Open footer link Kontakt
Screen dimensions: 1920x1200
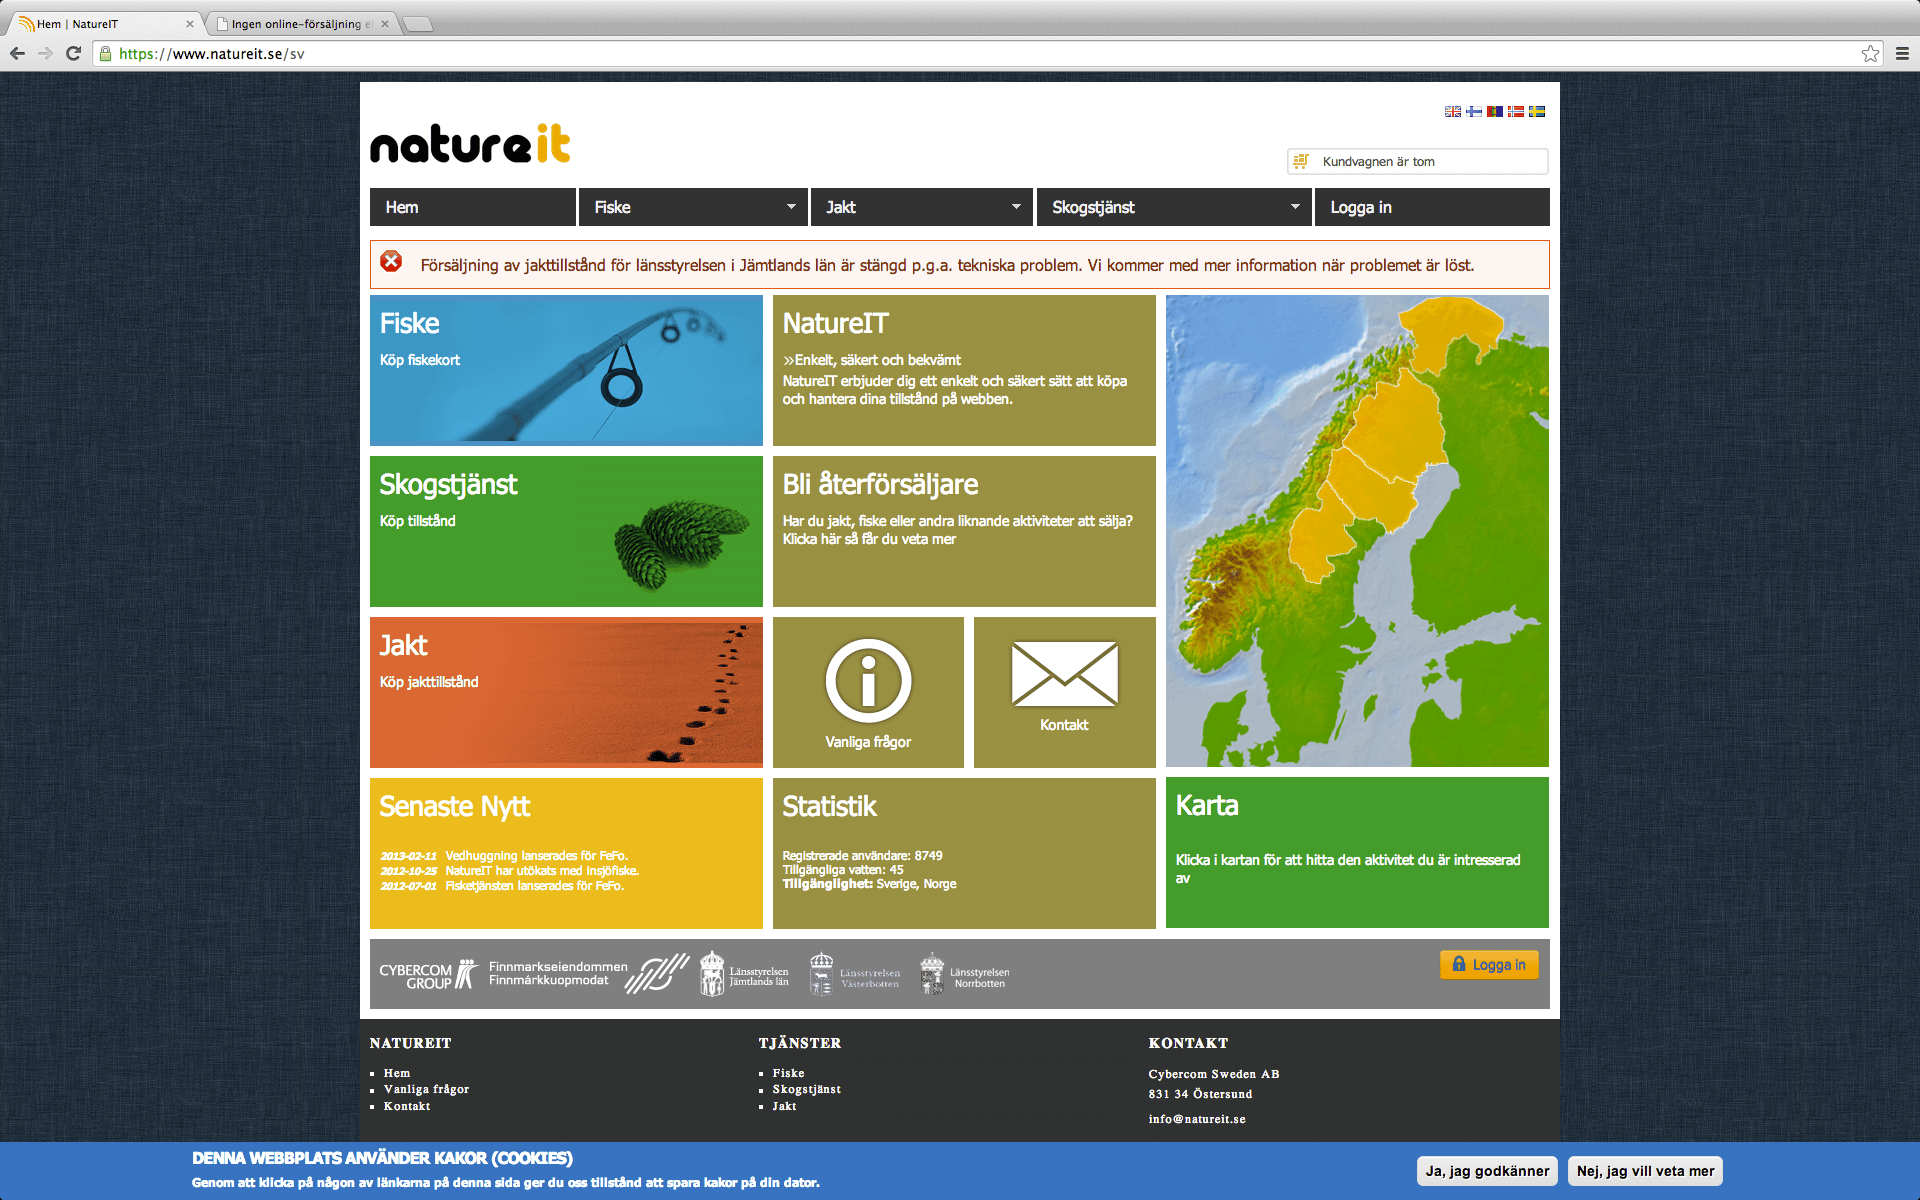(407, 1106)
